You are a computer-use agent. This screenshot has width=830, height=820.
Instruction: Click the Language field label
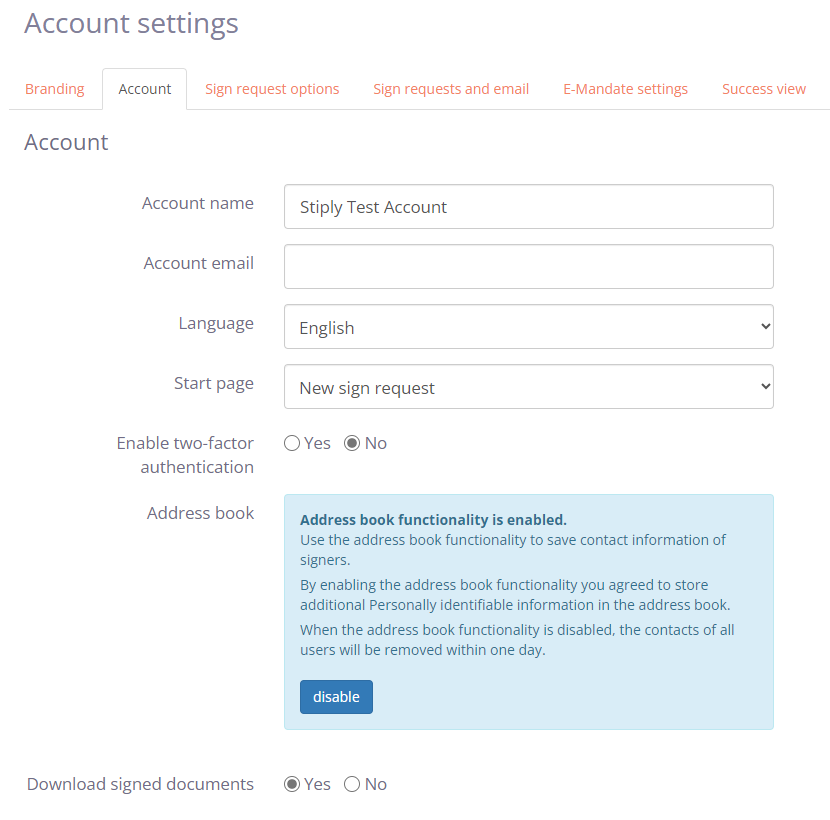(216, 323)
